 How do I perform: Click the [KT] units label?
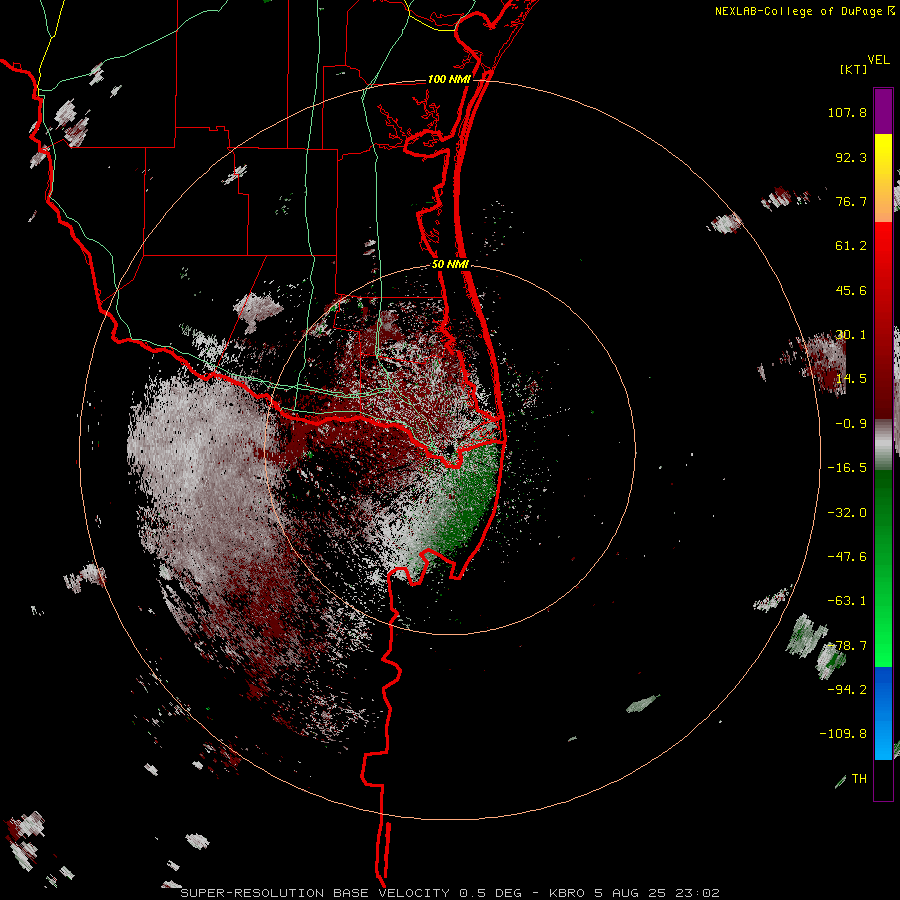(x=854, y=69)
